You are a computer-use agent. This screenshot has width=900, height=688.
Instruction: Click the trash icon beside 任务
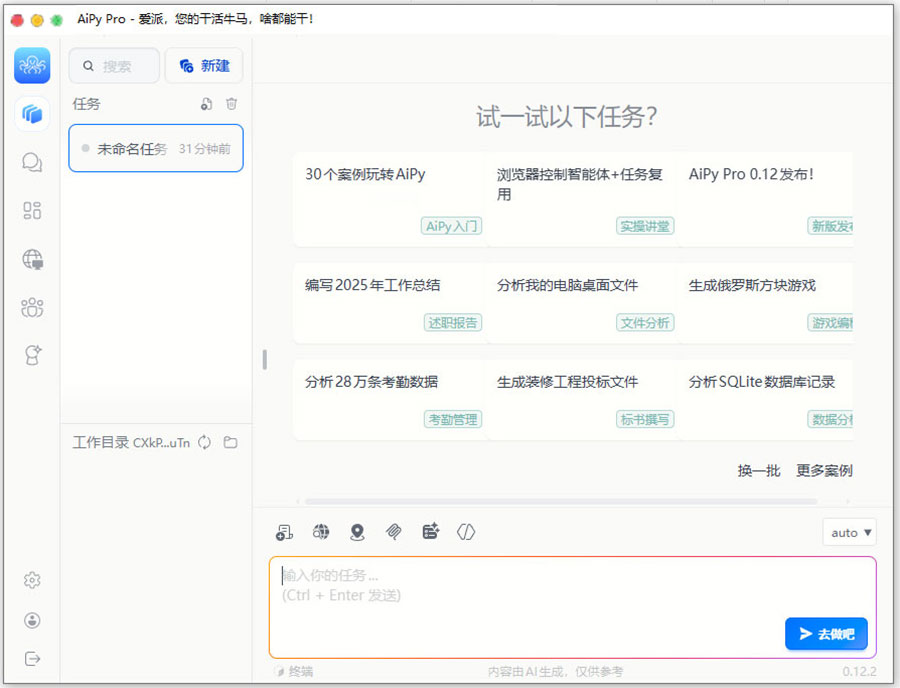coord(231,104)
